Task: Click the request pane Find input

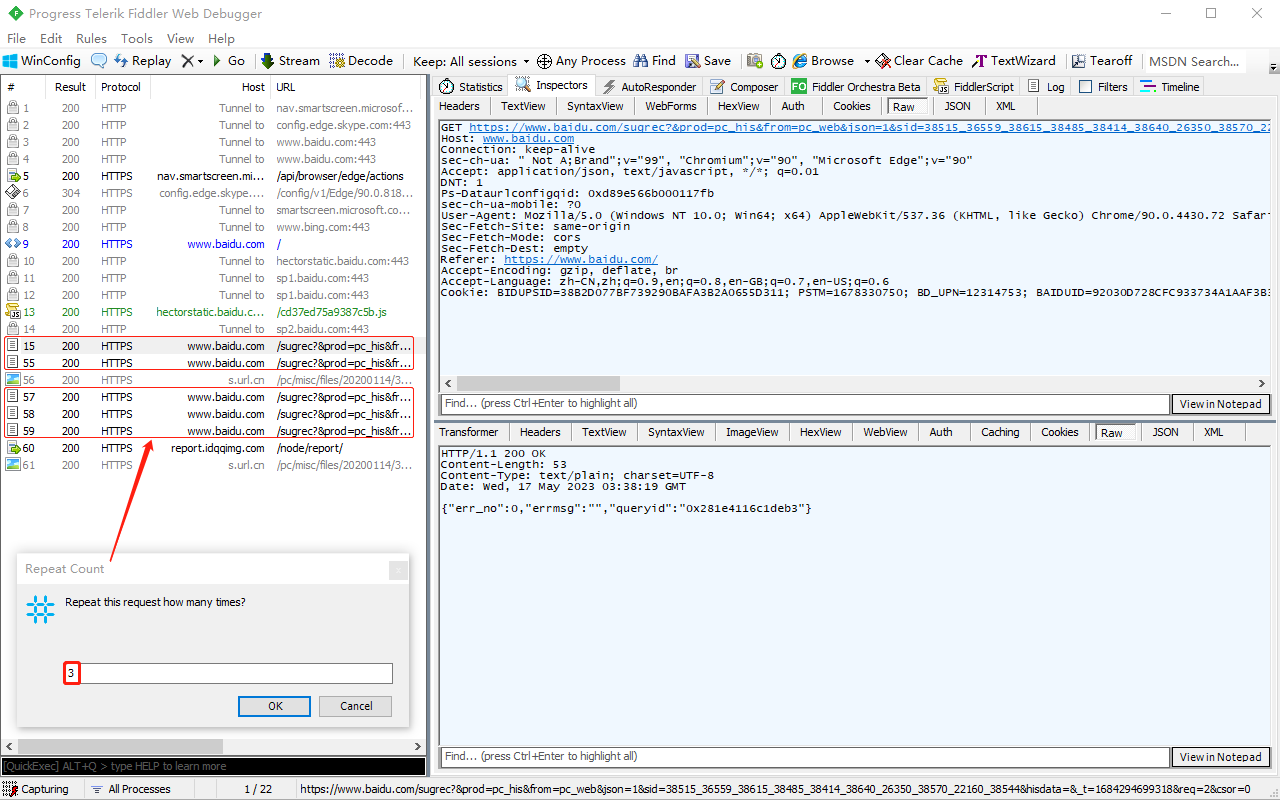Action: pos(805,404)
